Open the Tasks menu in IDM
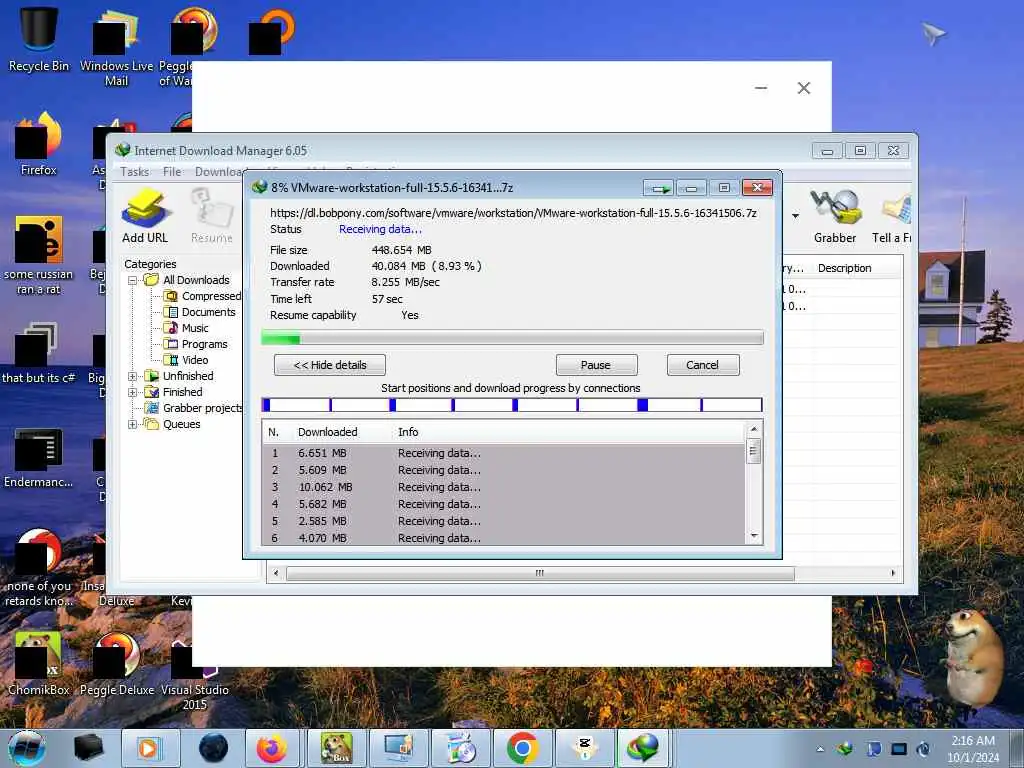The width and height of the screenshot is (1024, 768). [x=135, y=172]
